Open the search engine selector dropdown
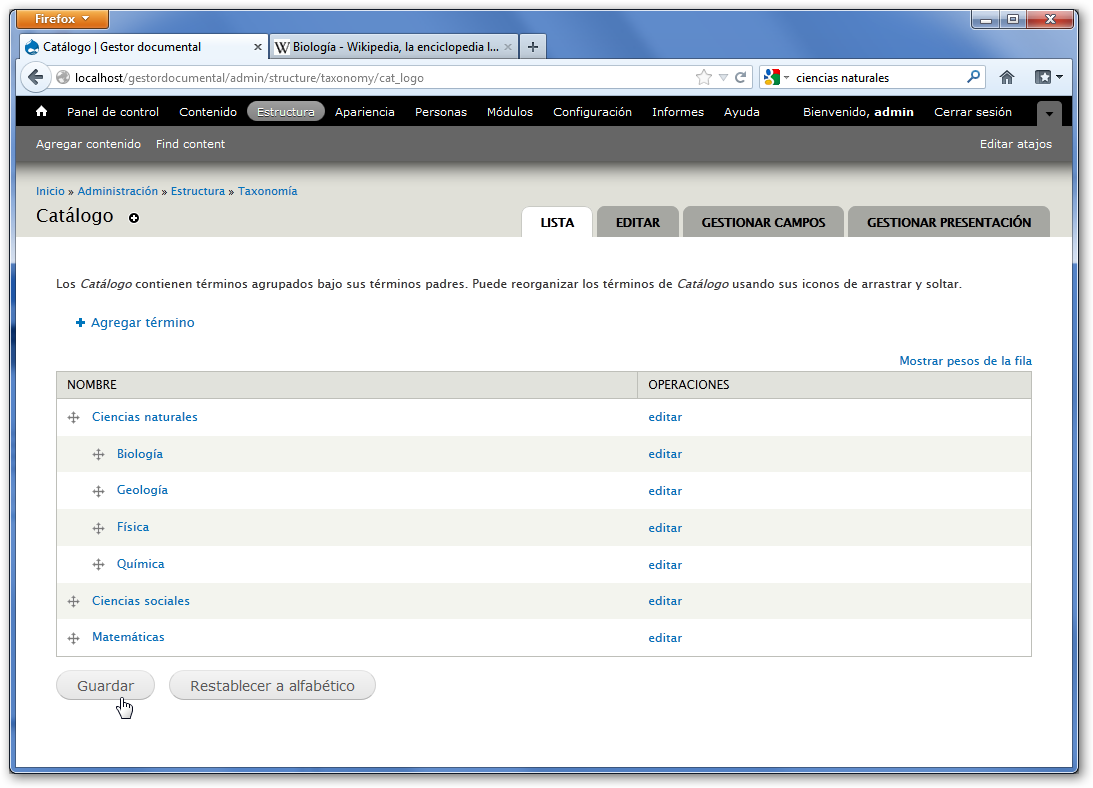 tap(776, 77)
